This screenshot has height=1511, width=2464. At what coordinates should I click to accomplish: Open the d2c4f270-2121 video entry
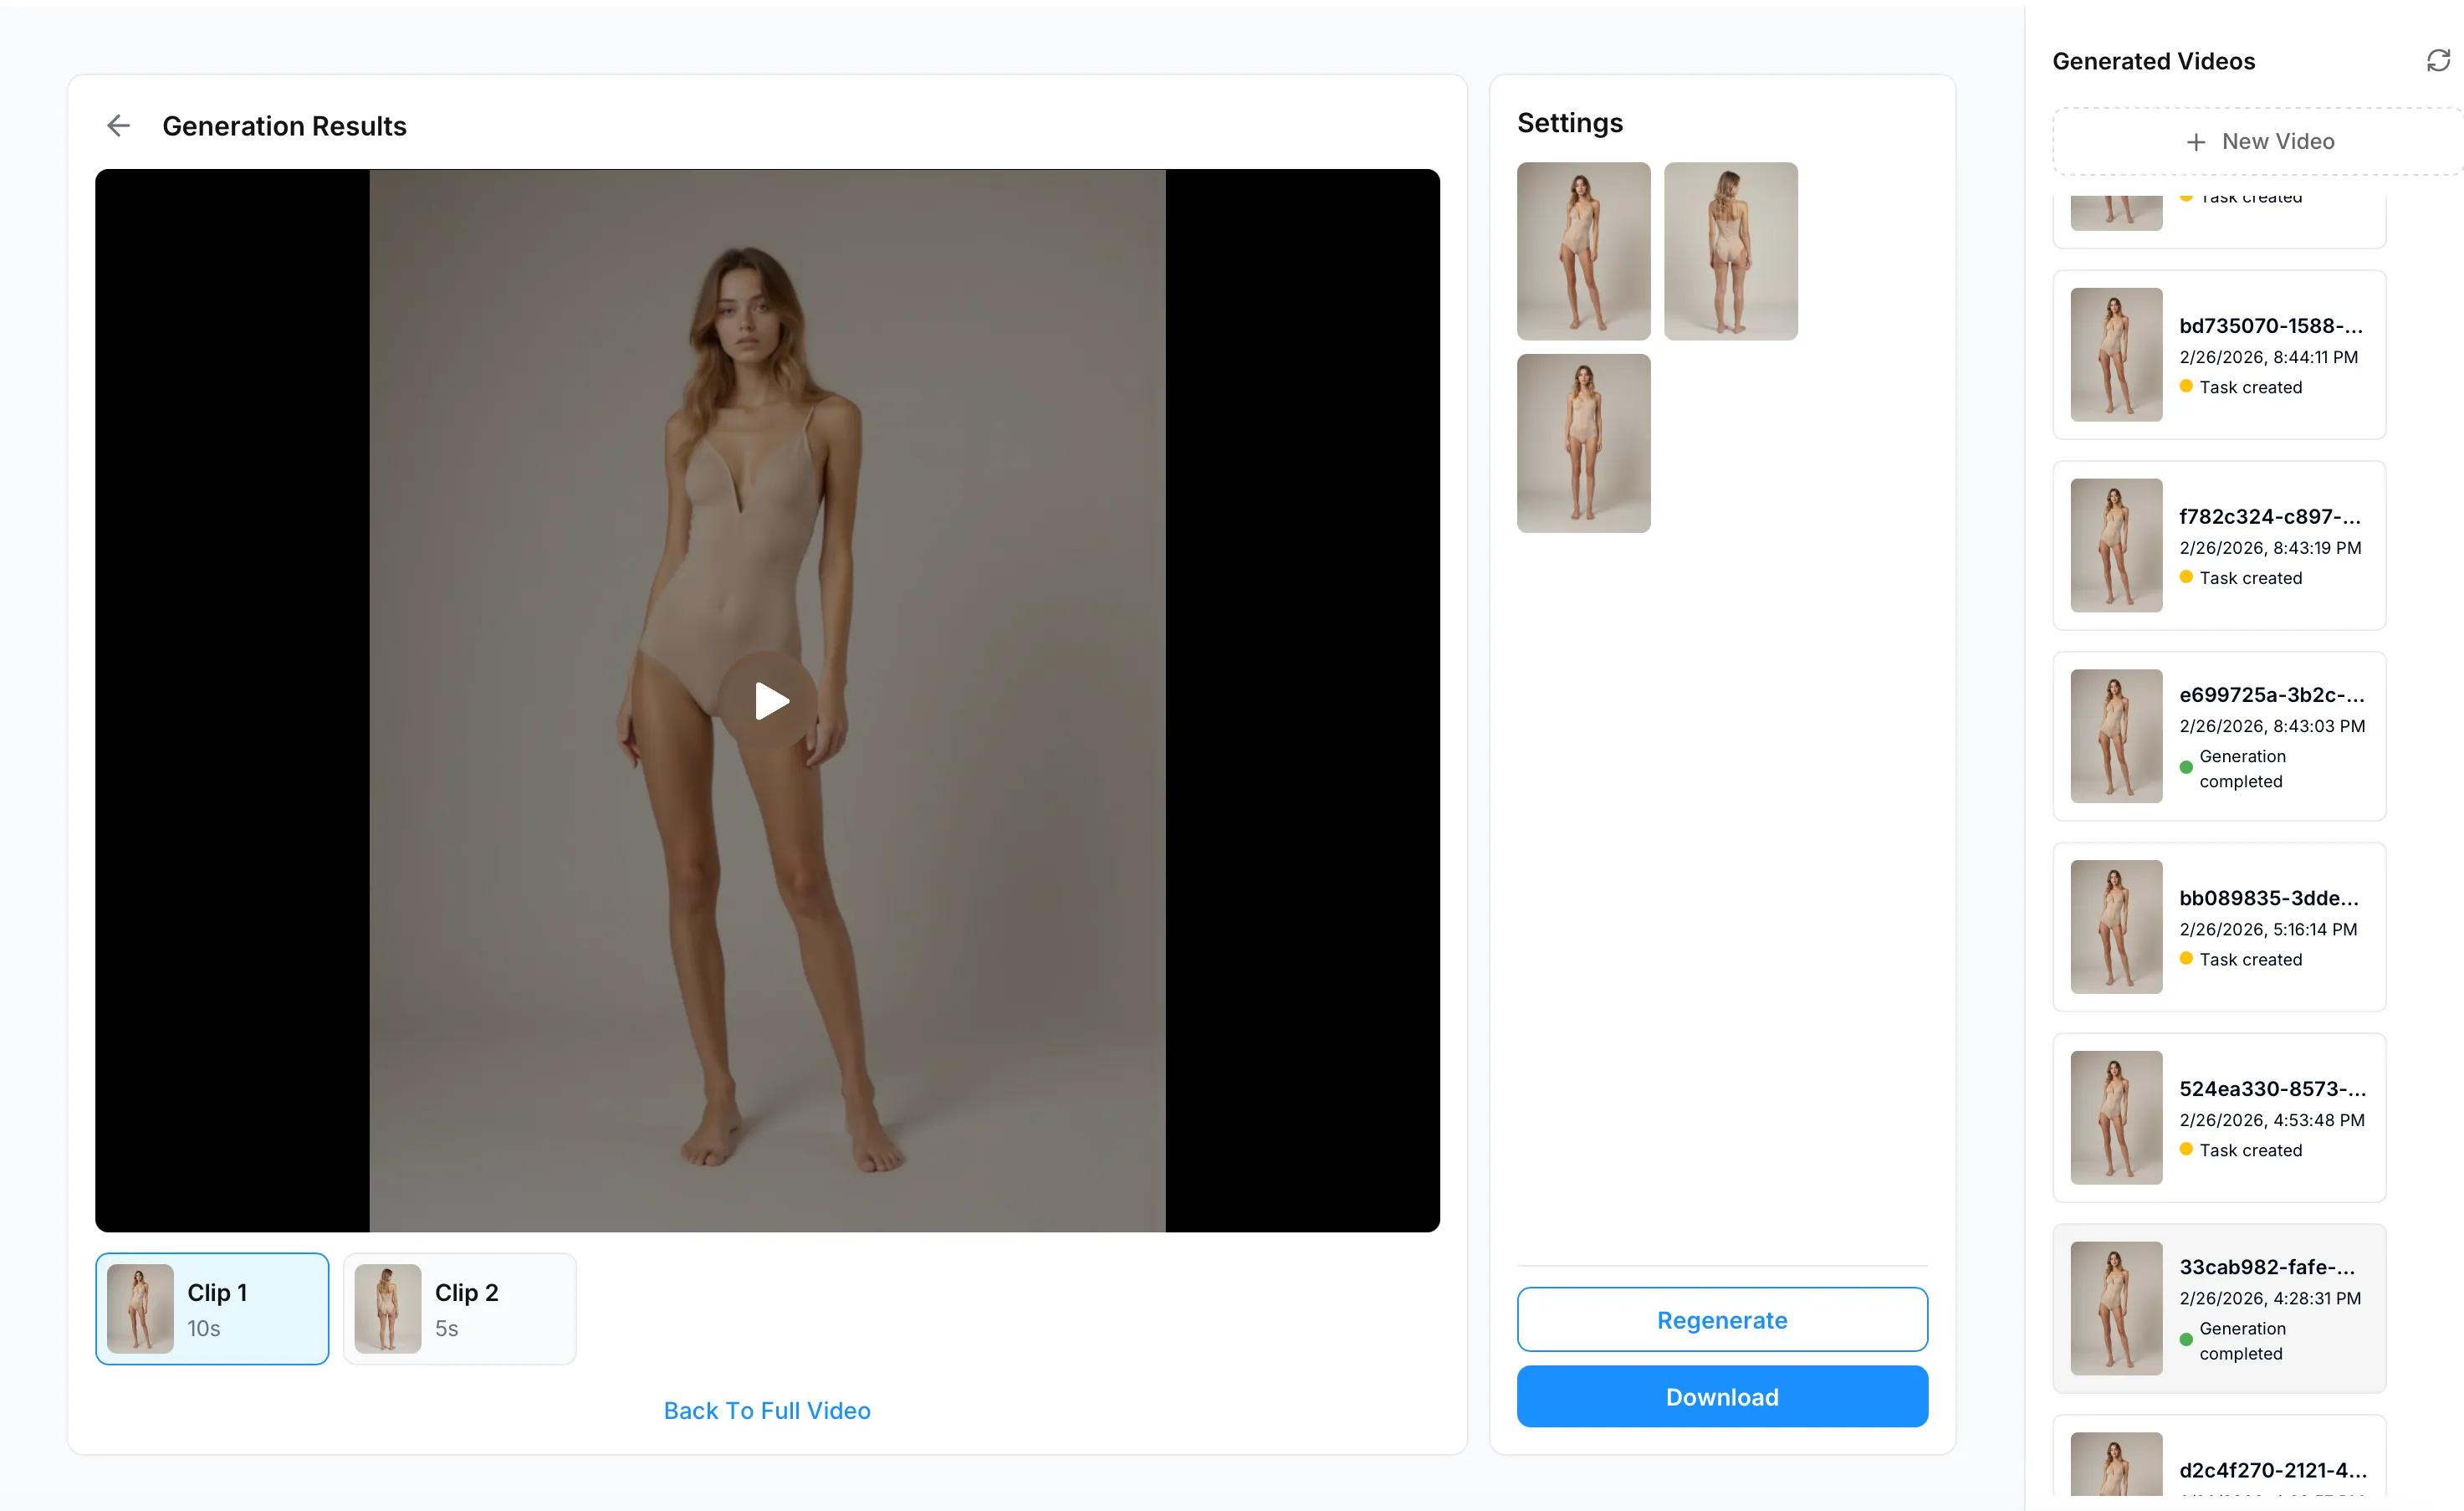point(2219,1462)
